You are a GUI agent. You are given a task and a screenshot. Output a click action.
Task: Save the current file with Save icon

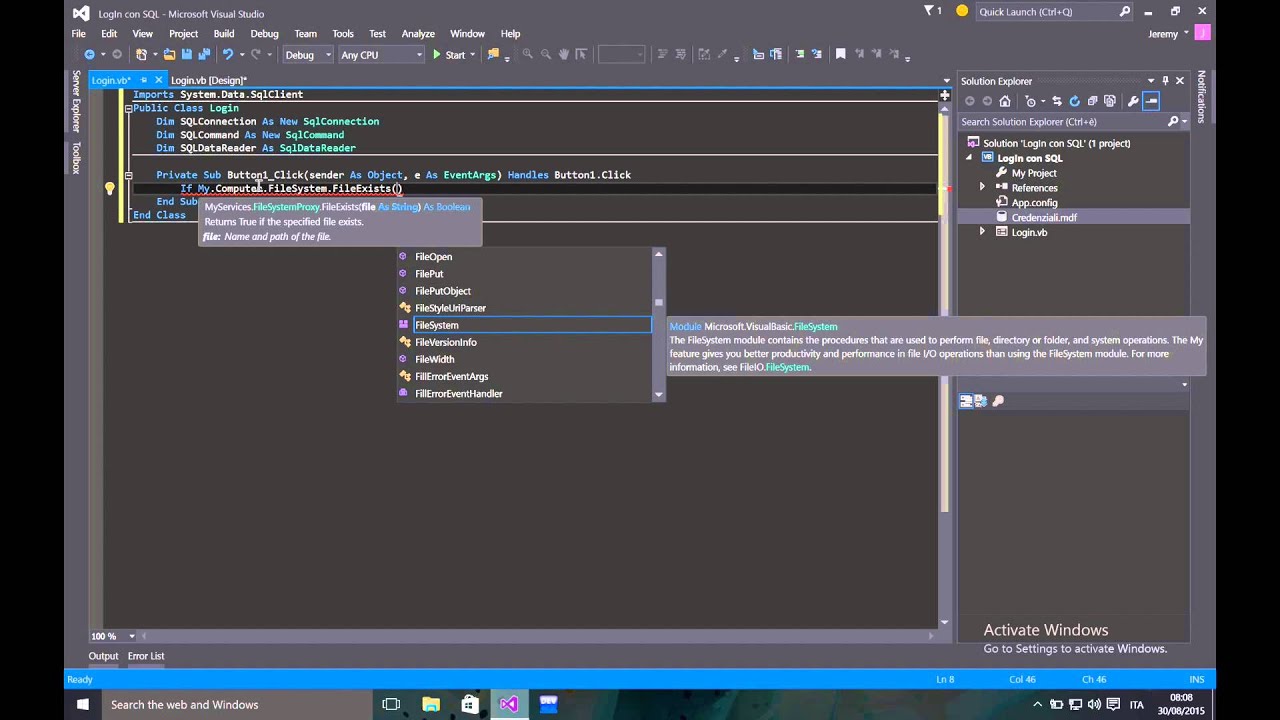click(x=187, y=55)
